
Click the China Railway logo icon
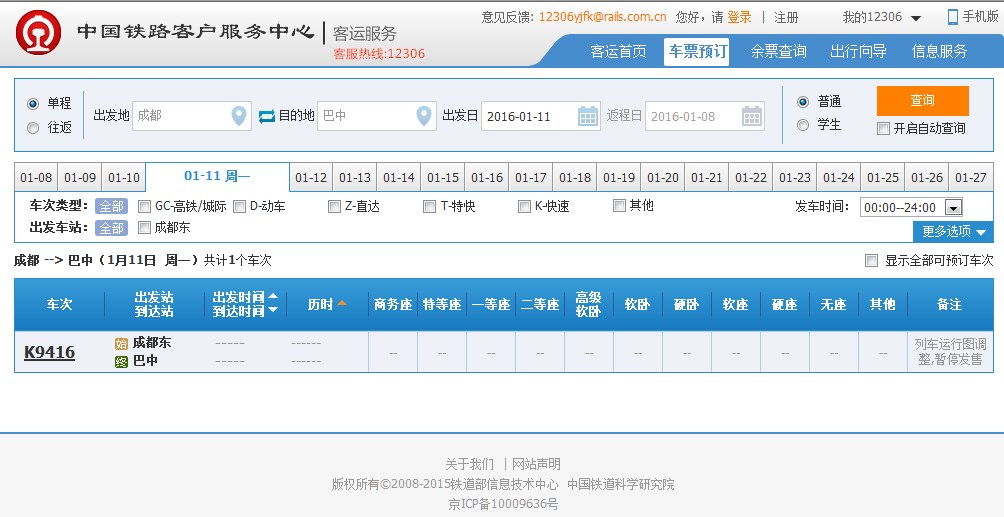[39, 34]
